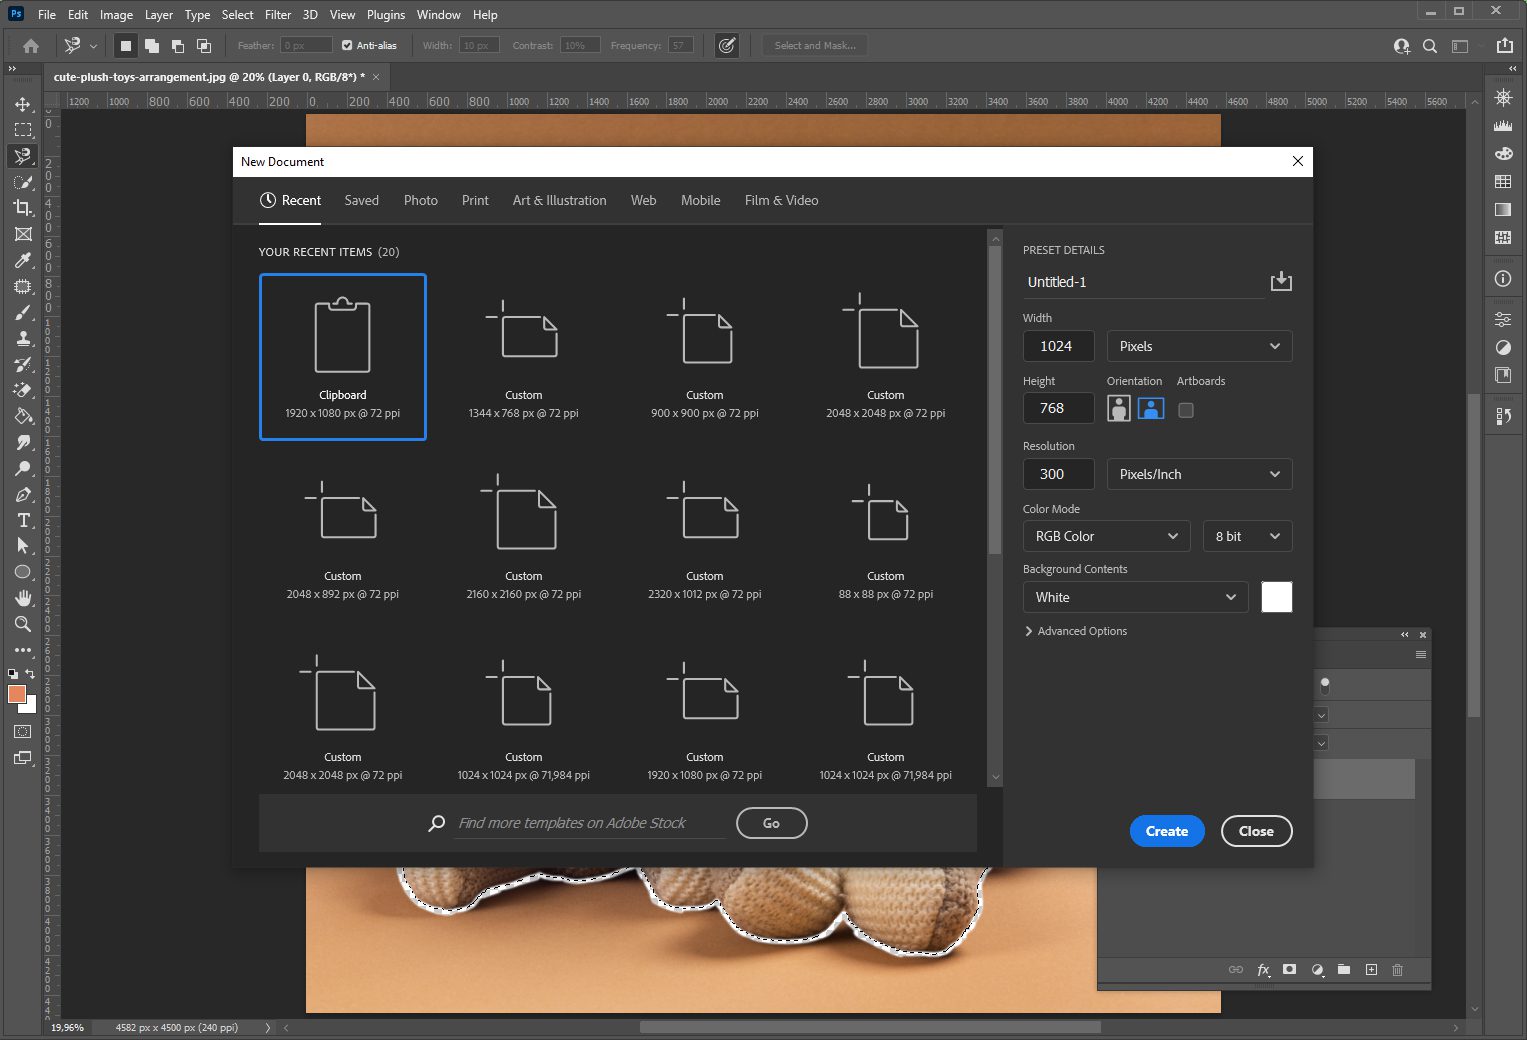Screen dimensions: 1527x1040
Task: Click the orange foreground color swatch
Action: pos(16,694)
